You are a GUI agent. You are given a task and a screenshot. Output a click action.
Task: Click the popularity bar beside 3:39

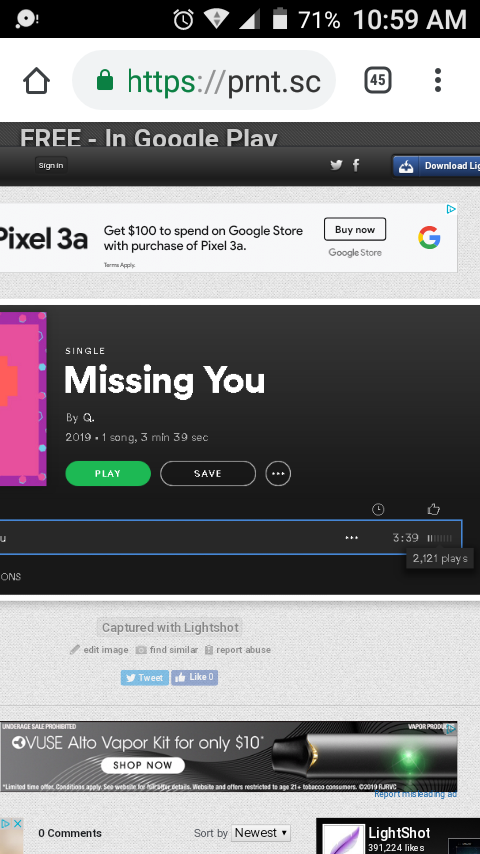(x=440, y=538)
